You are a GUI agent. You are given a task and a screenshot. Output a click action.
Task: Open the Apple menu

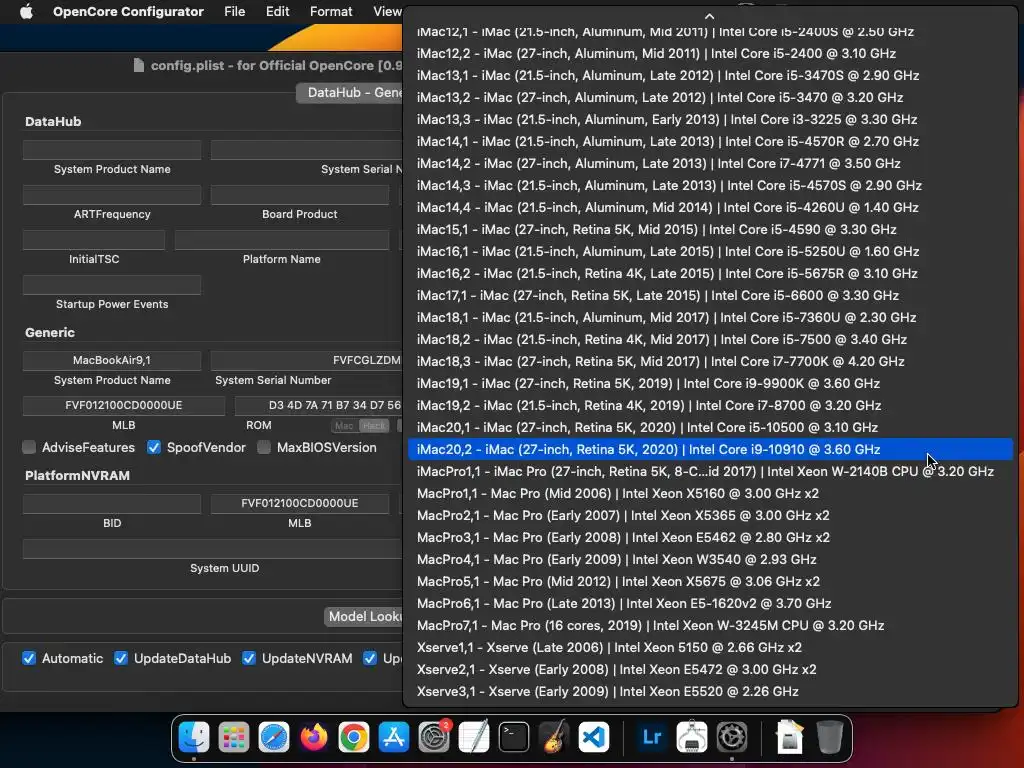point(26,11)
